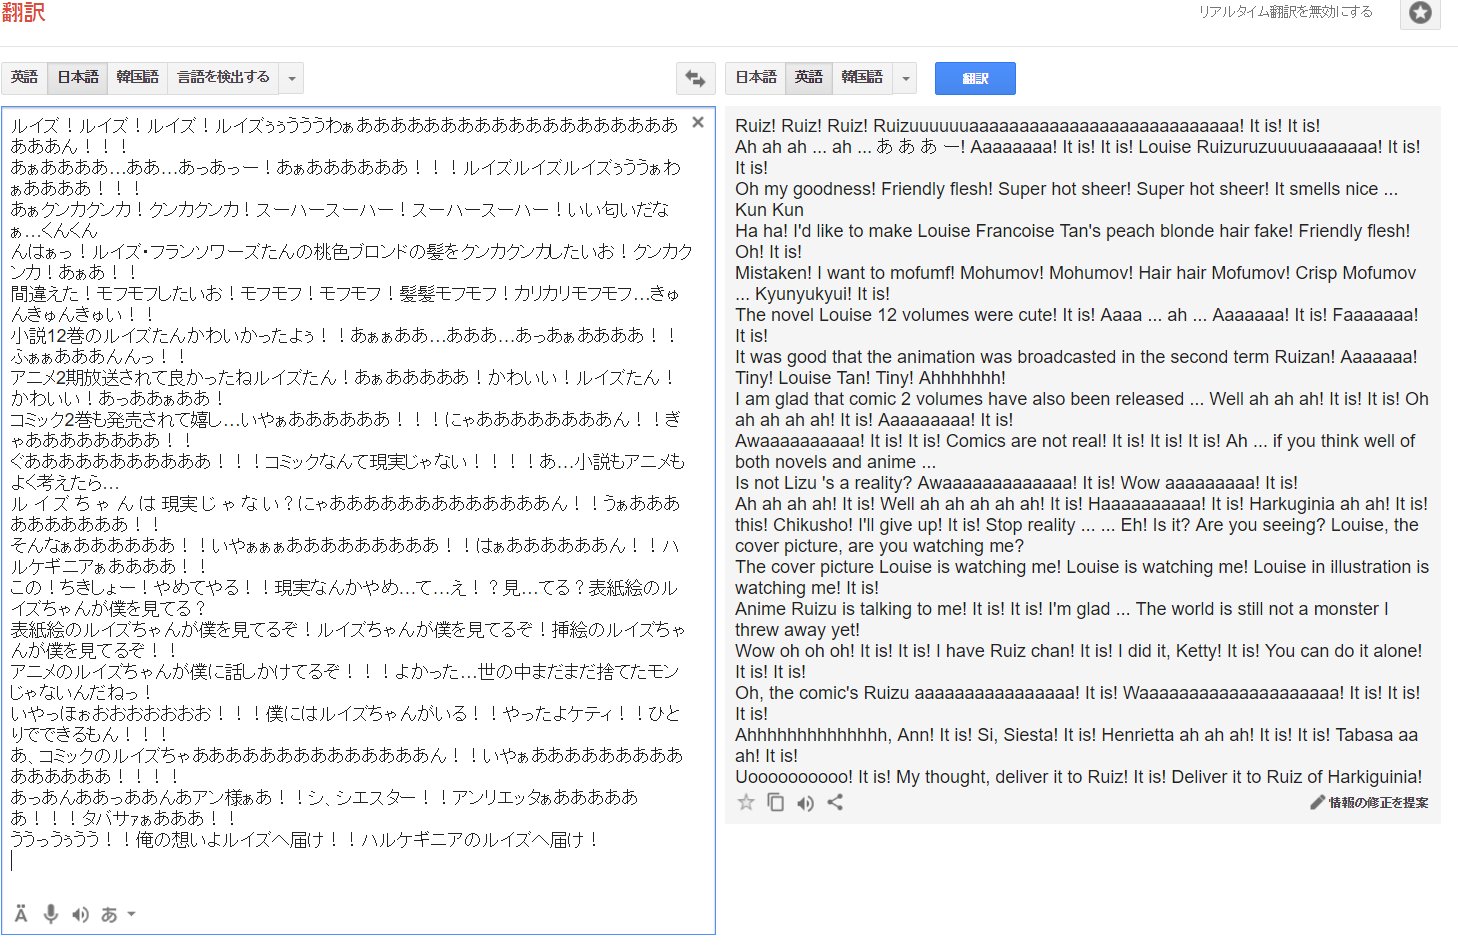1458x945 pixels.
Task: Share the translation
Action: click(x=836, y=802)
